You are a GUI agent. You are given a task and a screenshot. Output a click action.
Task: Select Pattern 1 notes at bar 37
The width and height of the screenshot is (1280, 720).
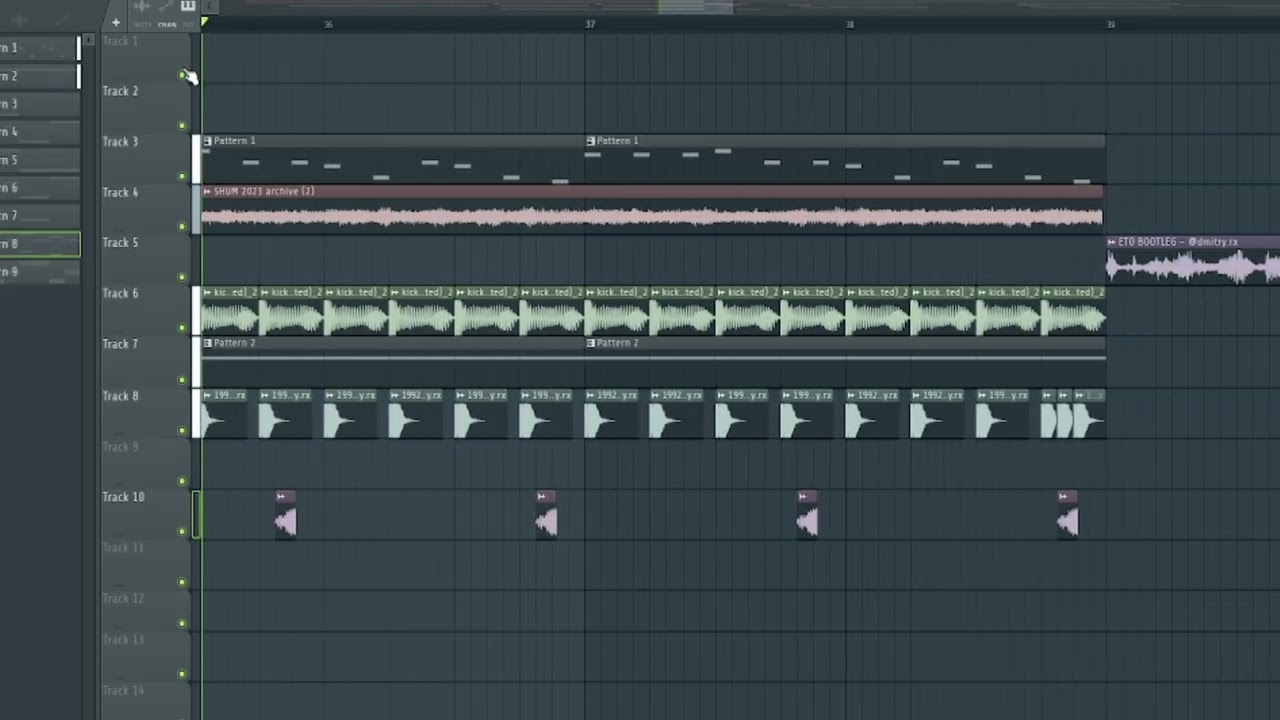pyautogui.click(x=845, y=165)
